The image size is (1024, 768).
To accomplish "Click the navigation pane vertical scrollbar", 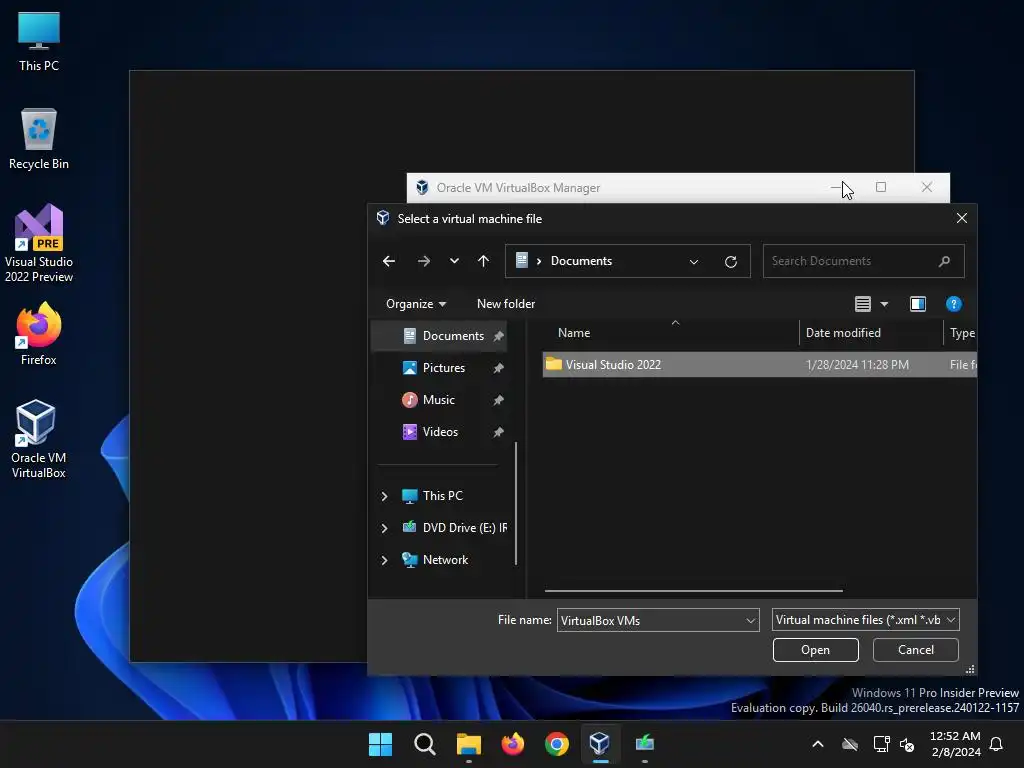I will tap(516, 503).
